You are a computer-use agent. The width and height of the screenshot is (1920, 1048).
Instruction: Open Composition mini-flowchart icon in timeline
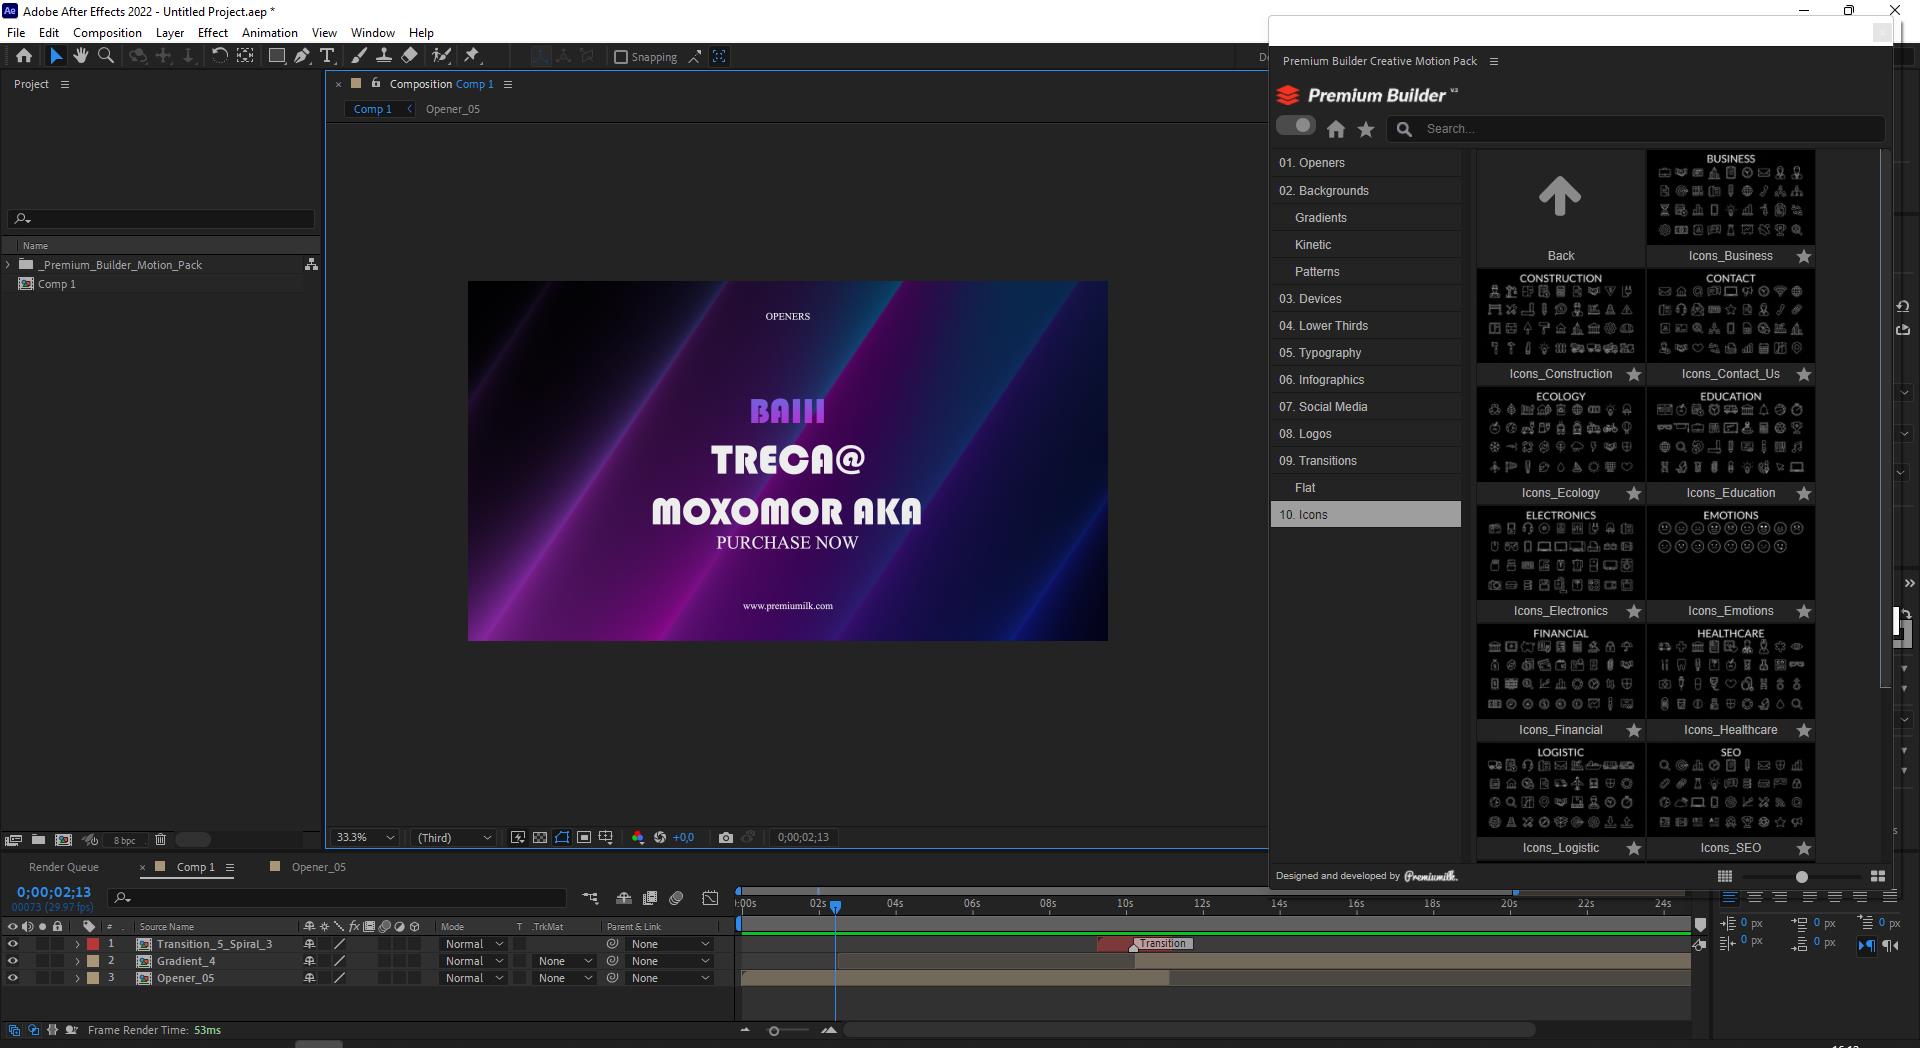590,898
